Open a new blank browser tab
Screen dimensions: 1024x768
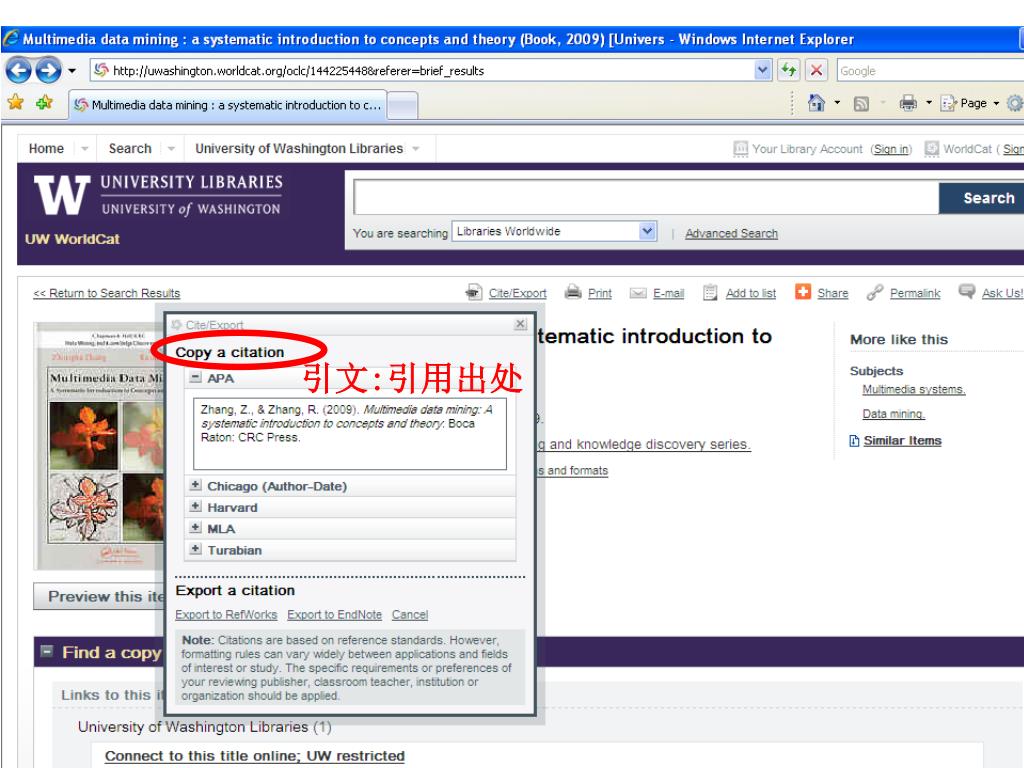pos(402,106)
